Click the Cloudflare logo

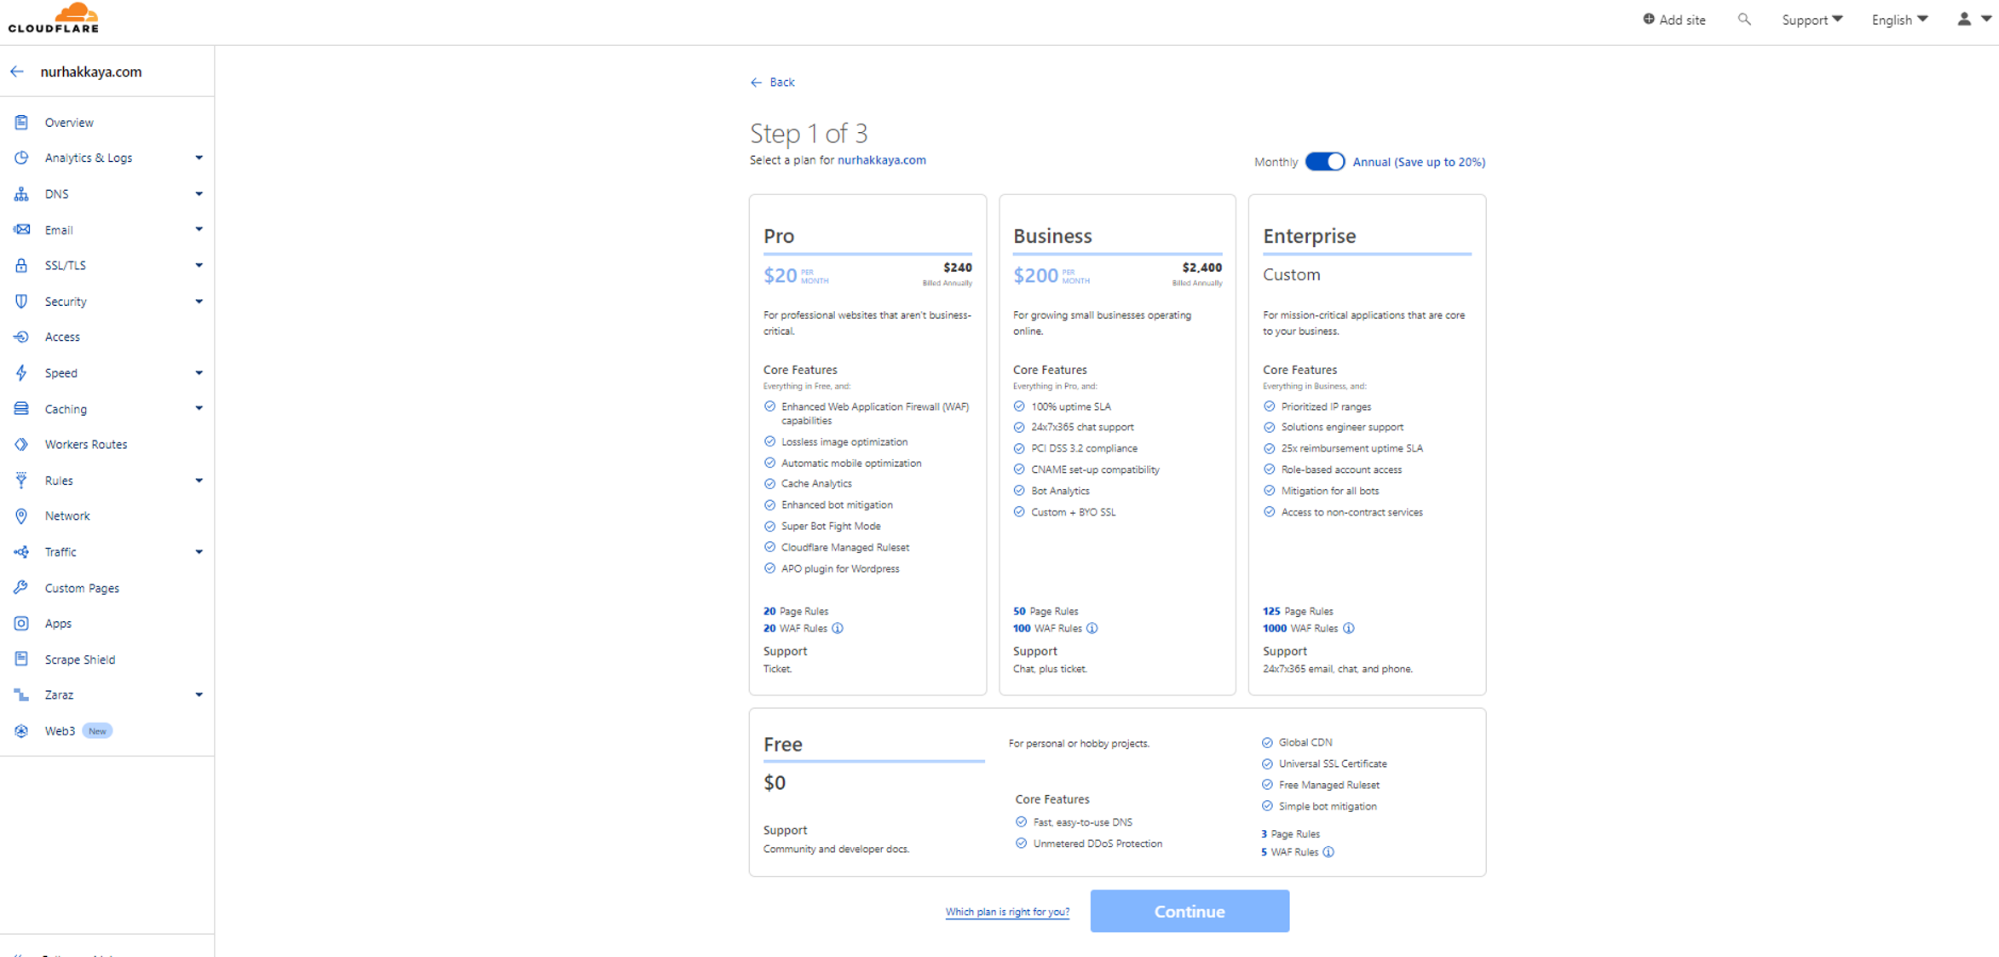[x=54, y=18]
